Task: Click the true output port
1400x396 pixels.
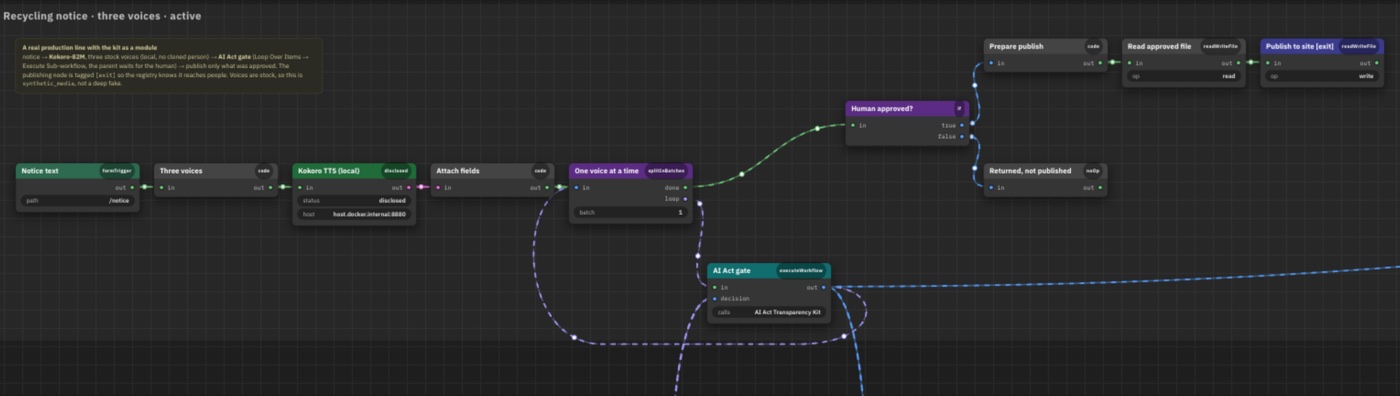Action: [962, 125]
